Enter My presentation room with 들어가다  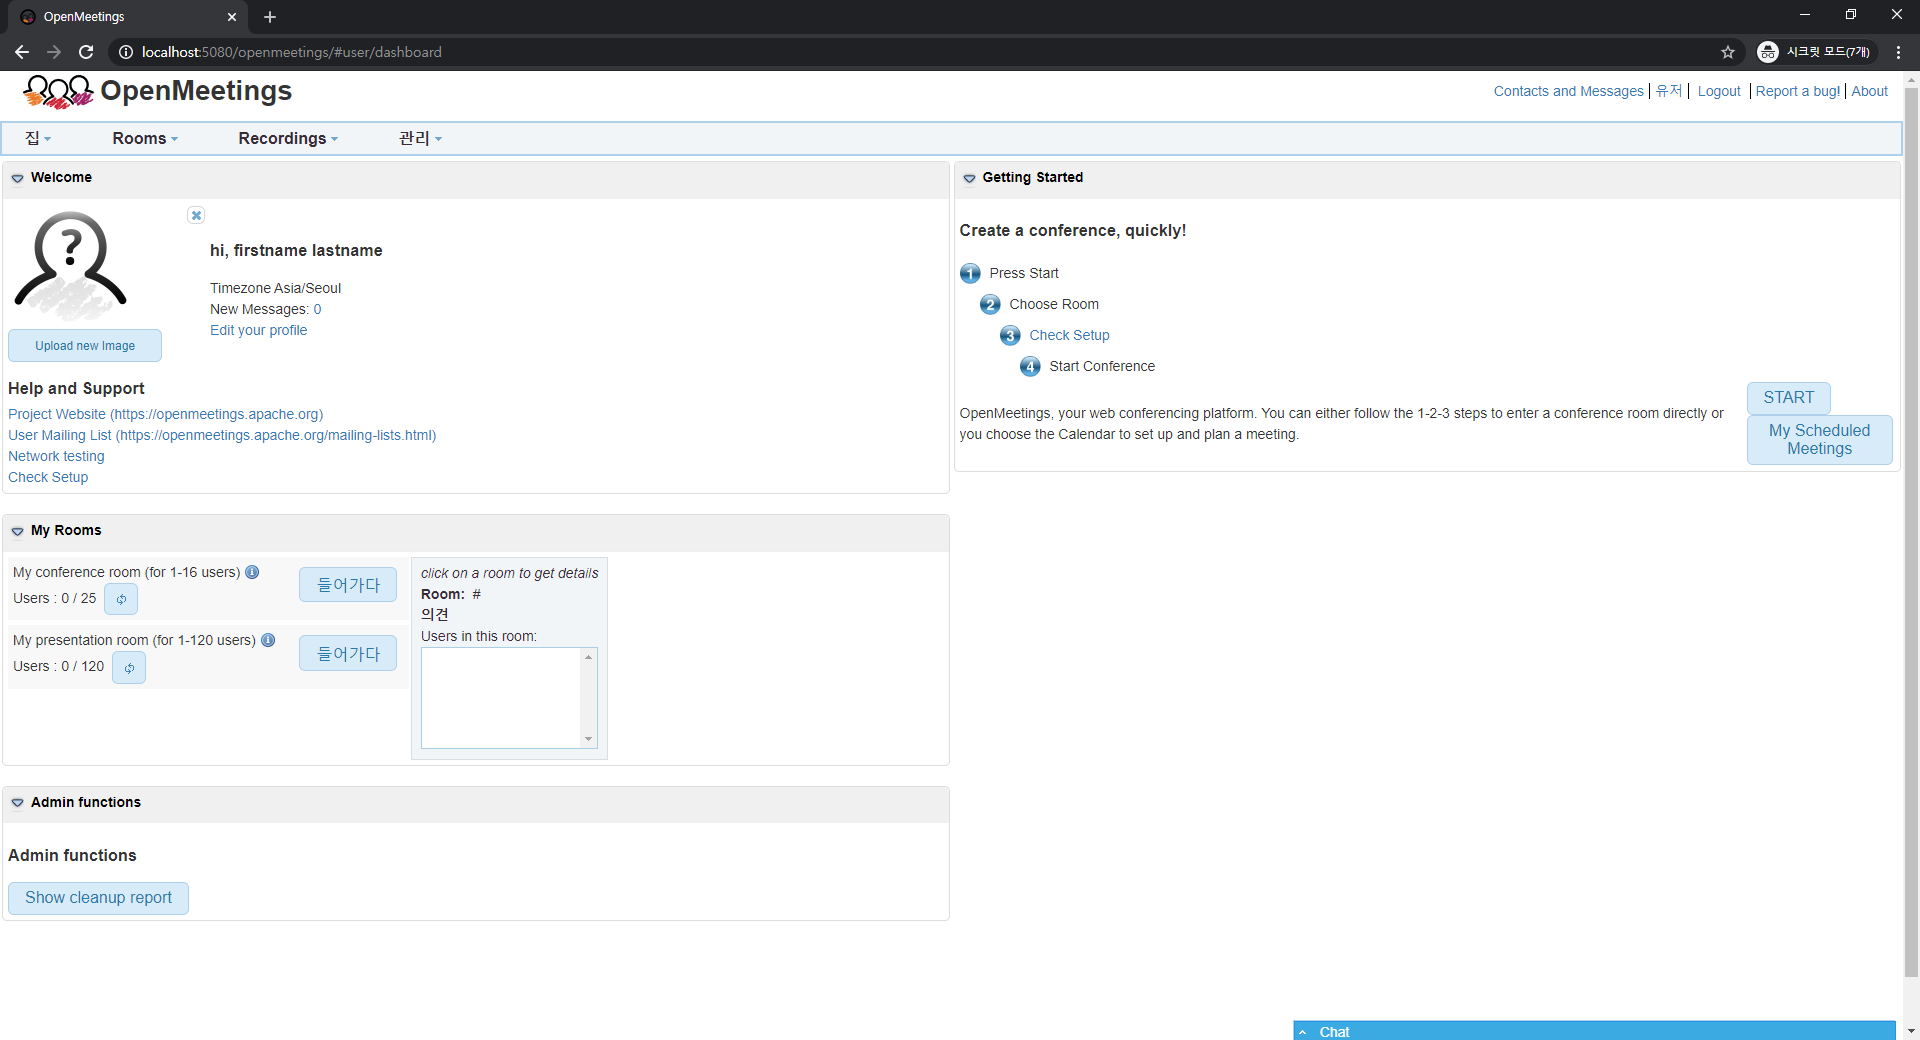click(x=348, y=654)
